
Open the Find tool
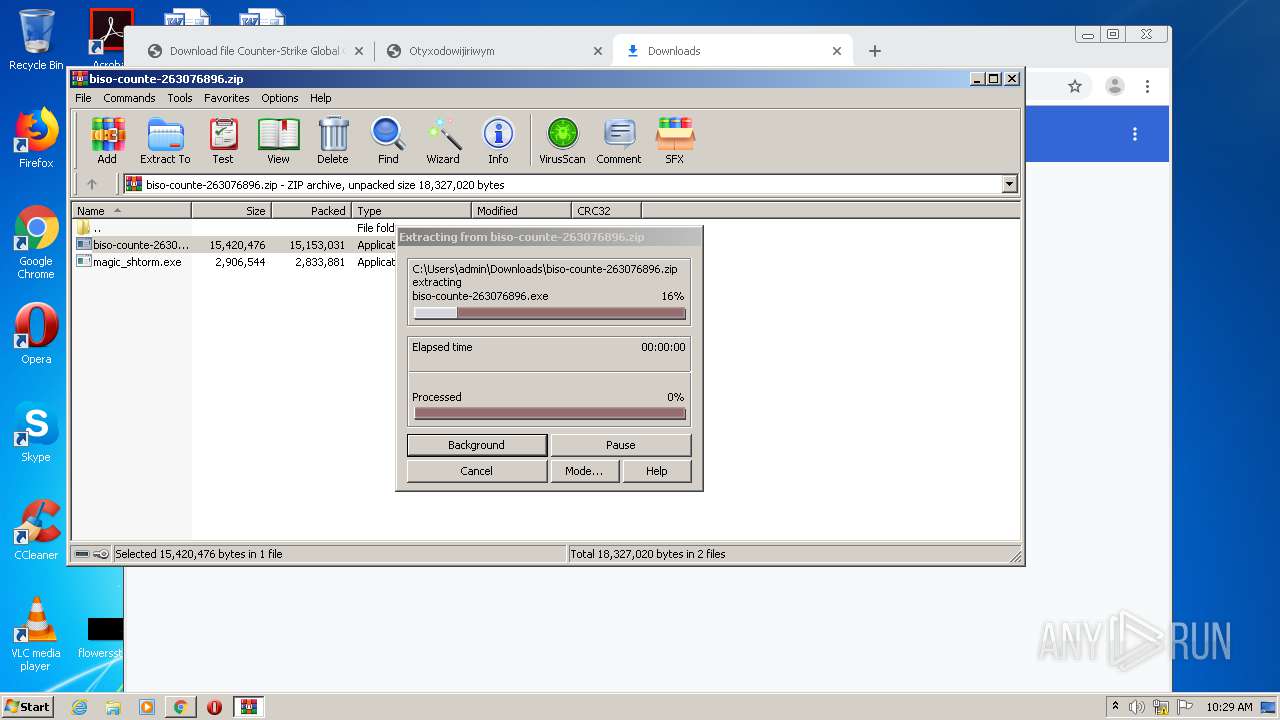(x=388, y=140)
